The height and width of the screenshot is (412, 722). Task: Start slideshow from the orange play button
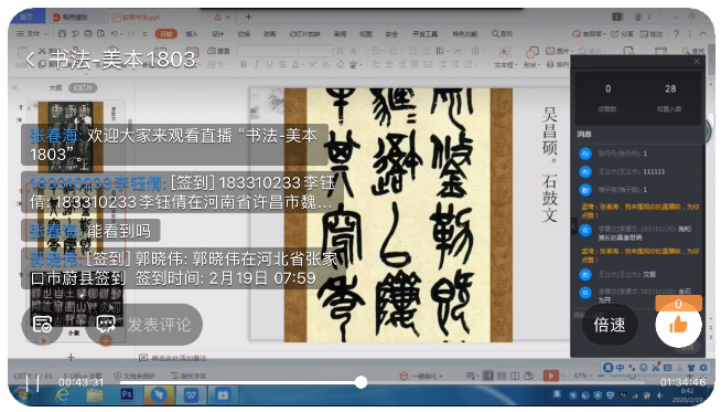tap(551, 376)
